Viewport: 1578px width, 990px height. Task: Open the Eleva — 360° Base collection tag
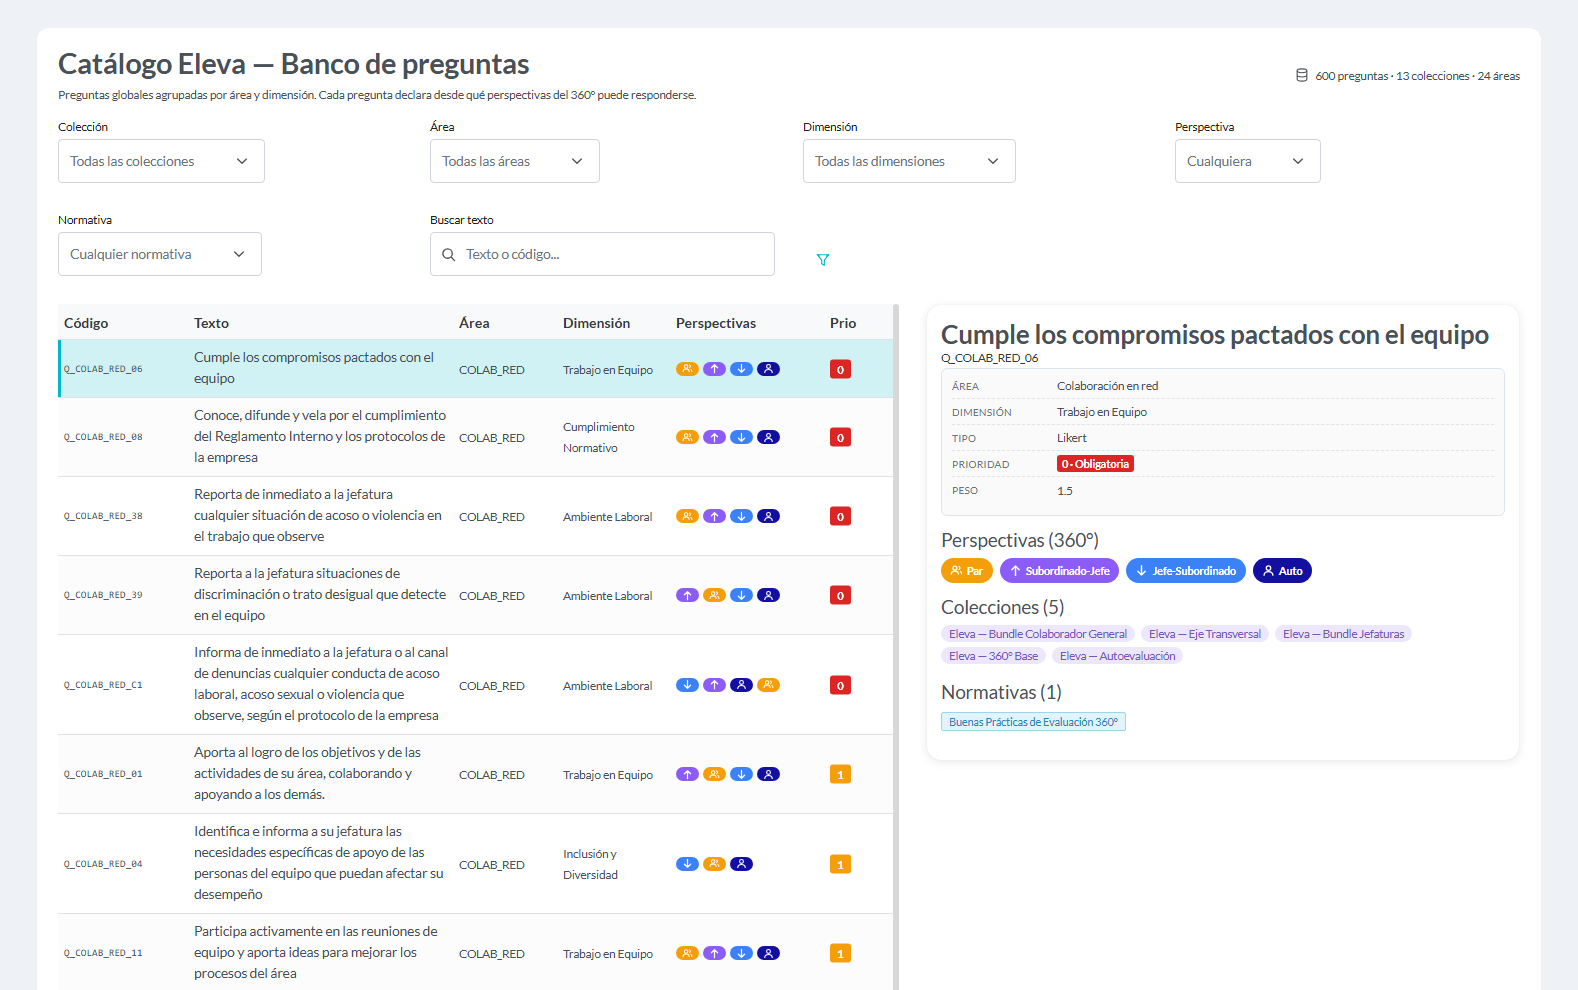click(x=993, y=656)
